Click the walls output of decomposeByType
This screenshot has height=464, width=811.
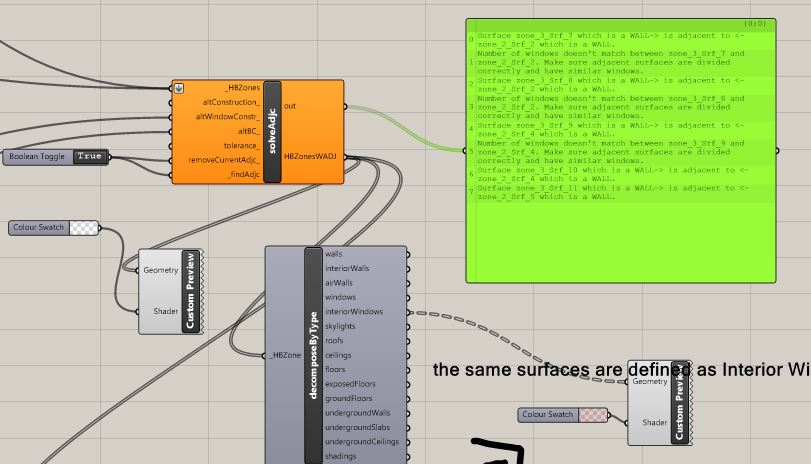click(334, 254)
